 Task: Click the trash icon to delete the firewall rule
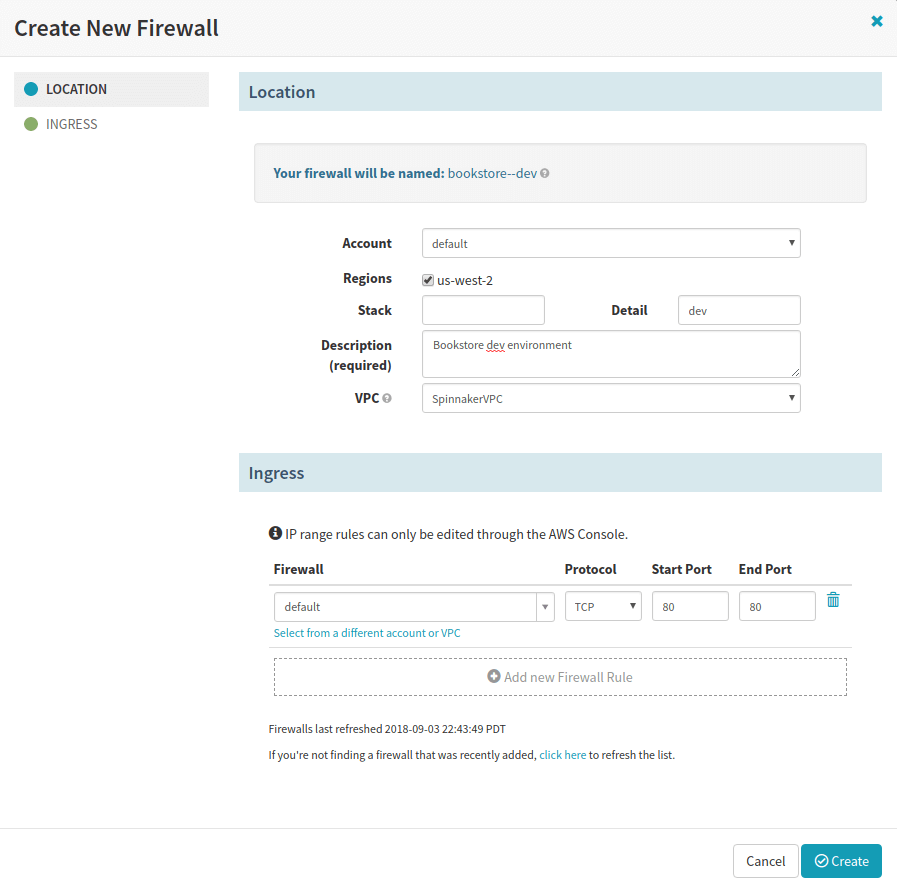click(833, 599)
